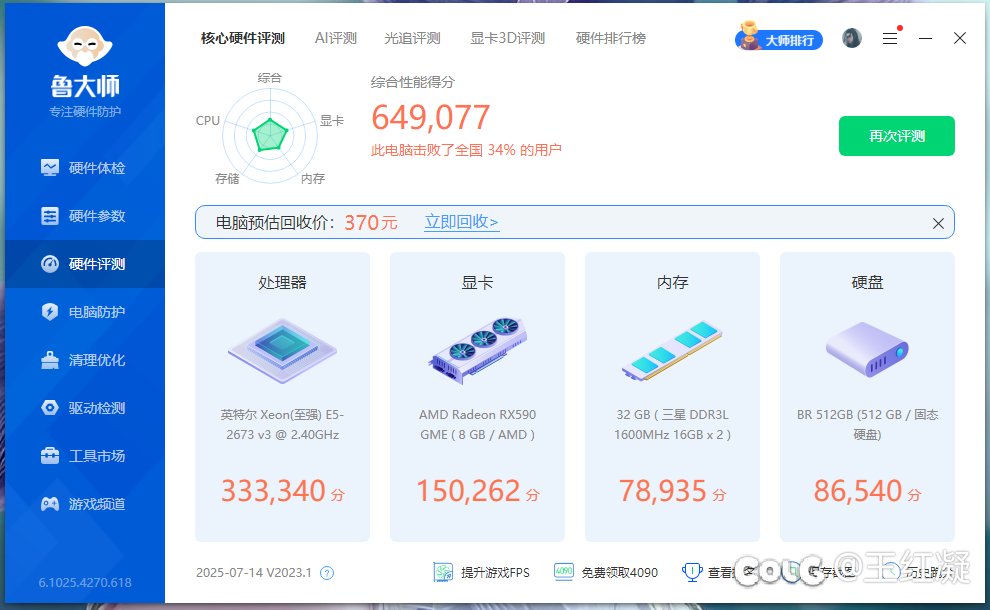
Task: Click the graphics card image
Action: 478,350
